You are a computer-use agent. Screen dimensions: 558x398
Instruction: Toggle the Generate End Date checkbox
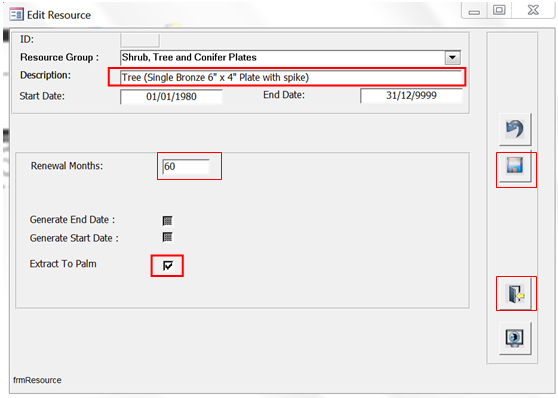[167, 221]
